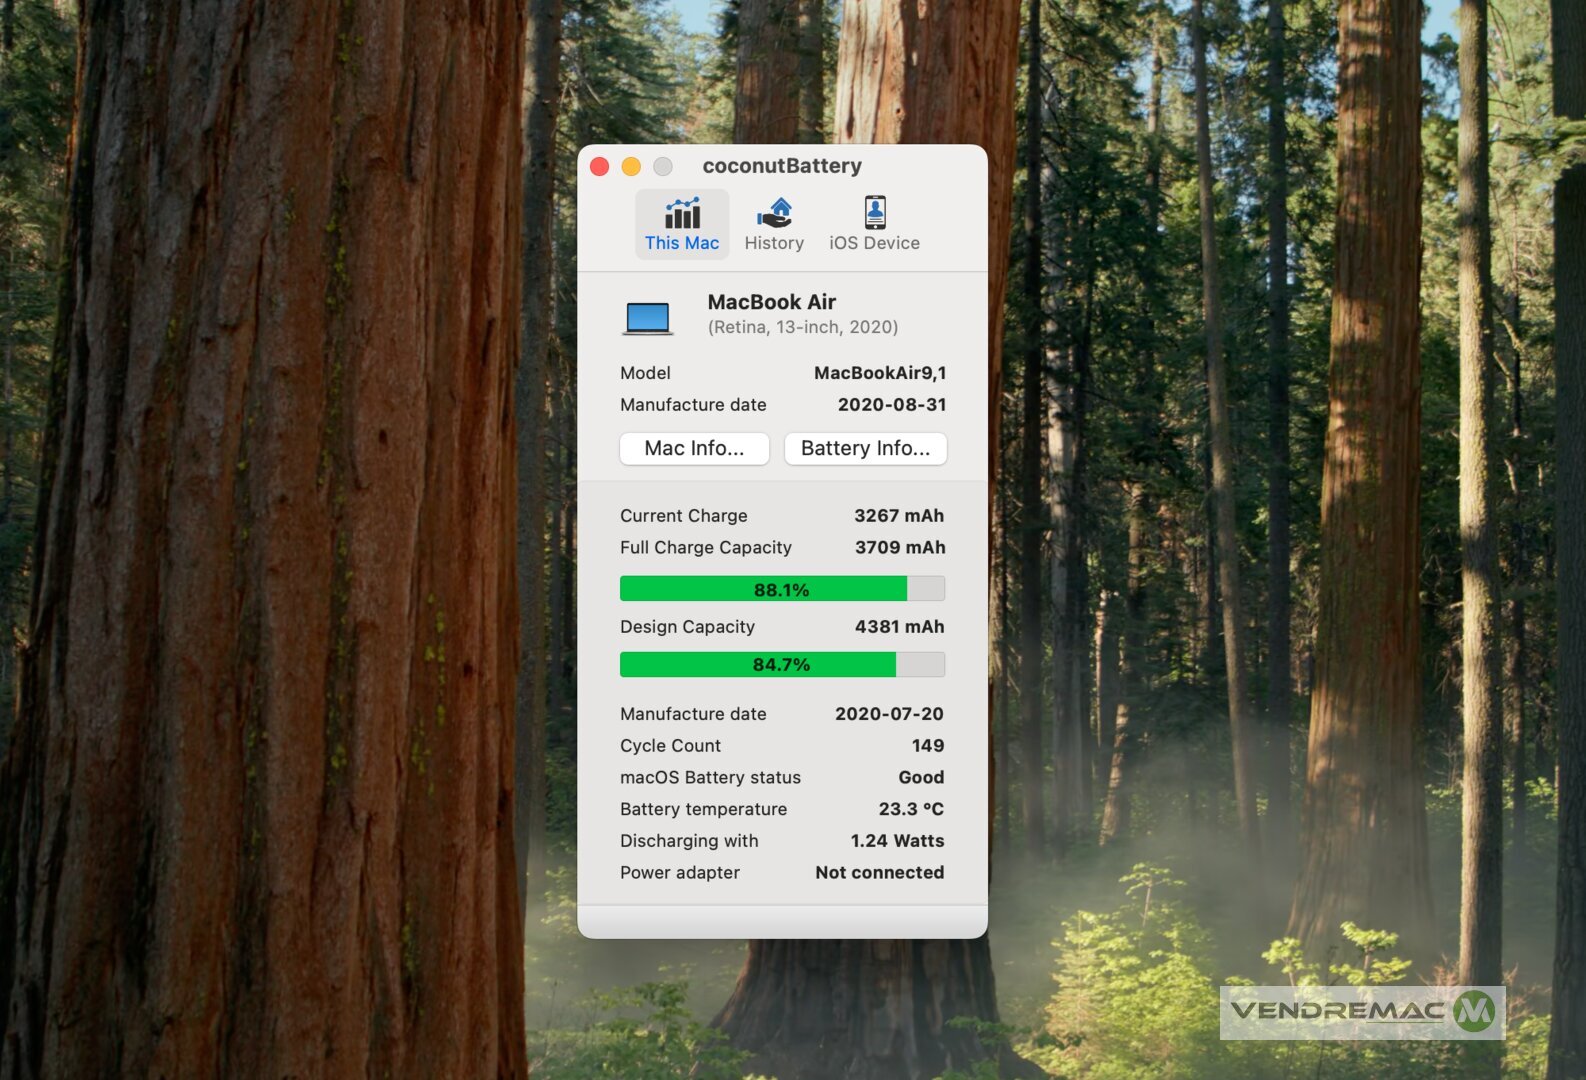
Task: Click the model identifier MacBookAir9,1
Action: [x=880, y=373]
